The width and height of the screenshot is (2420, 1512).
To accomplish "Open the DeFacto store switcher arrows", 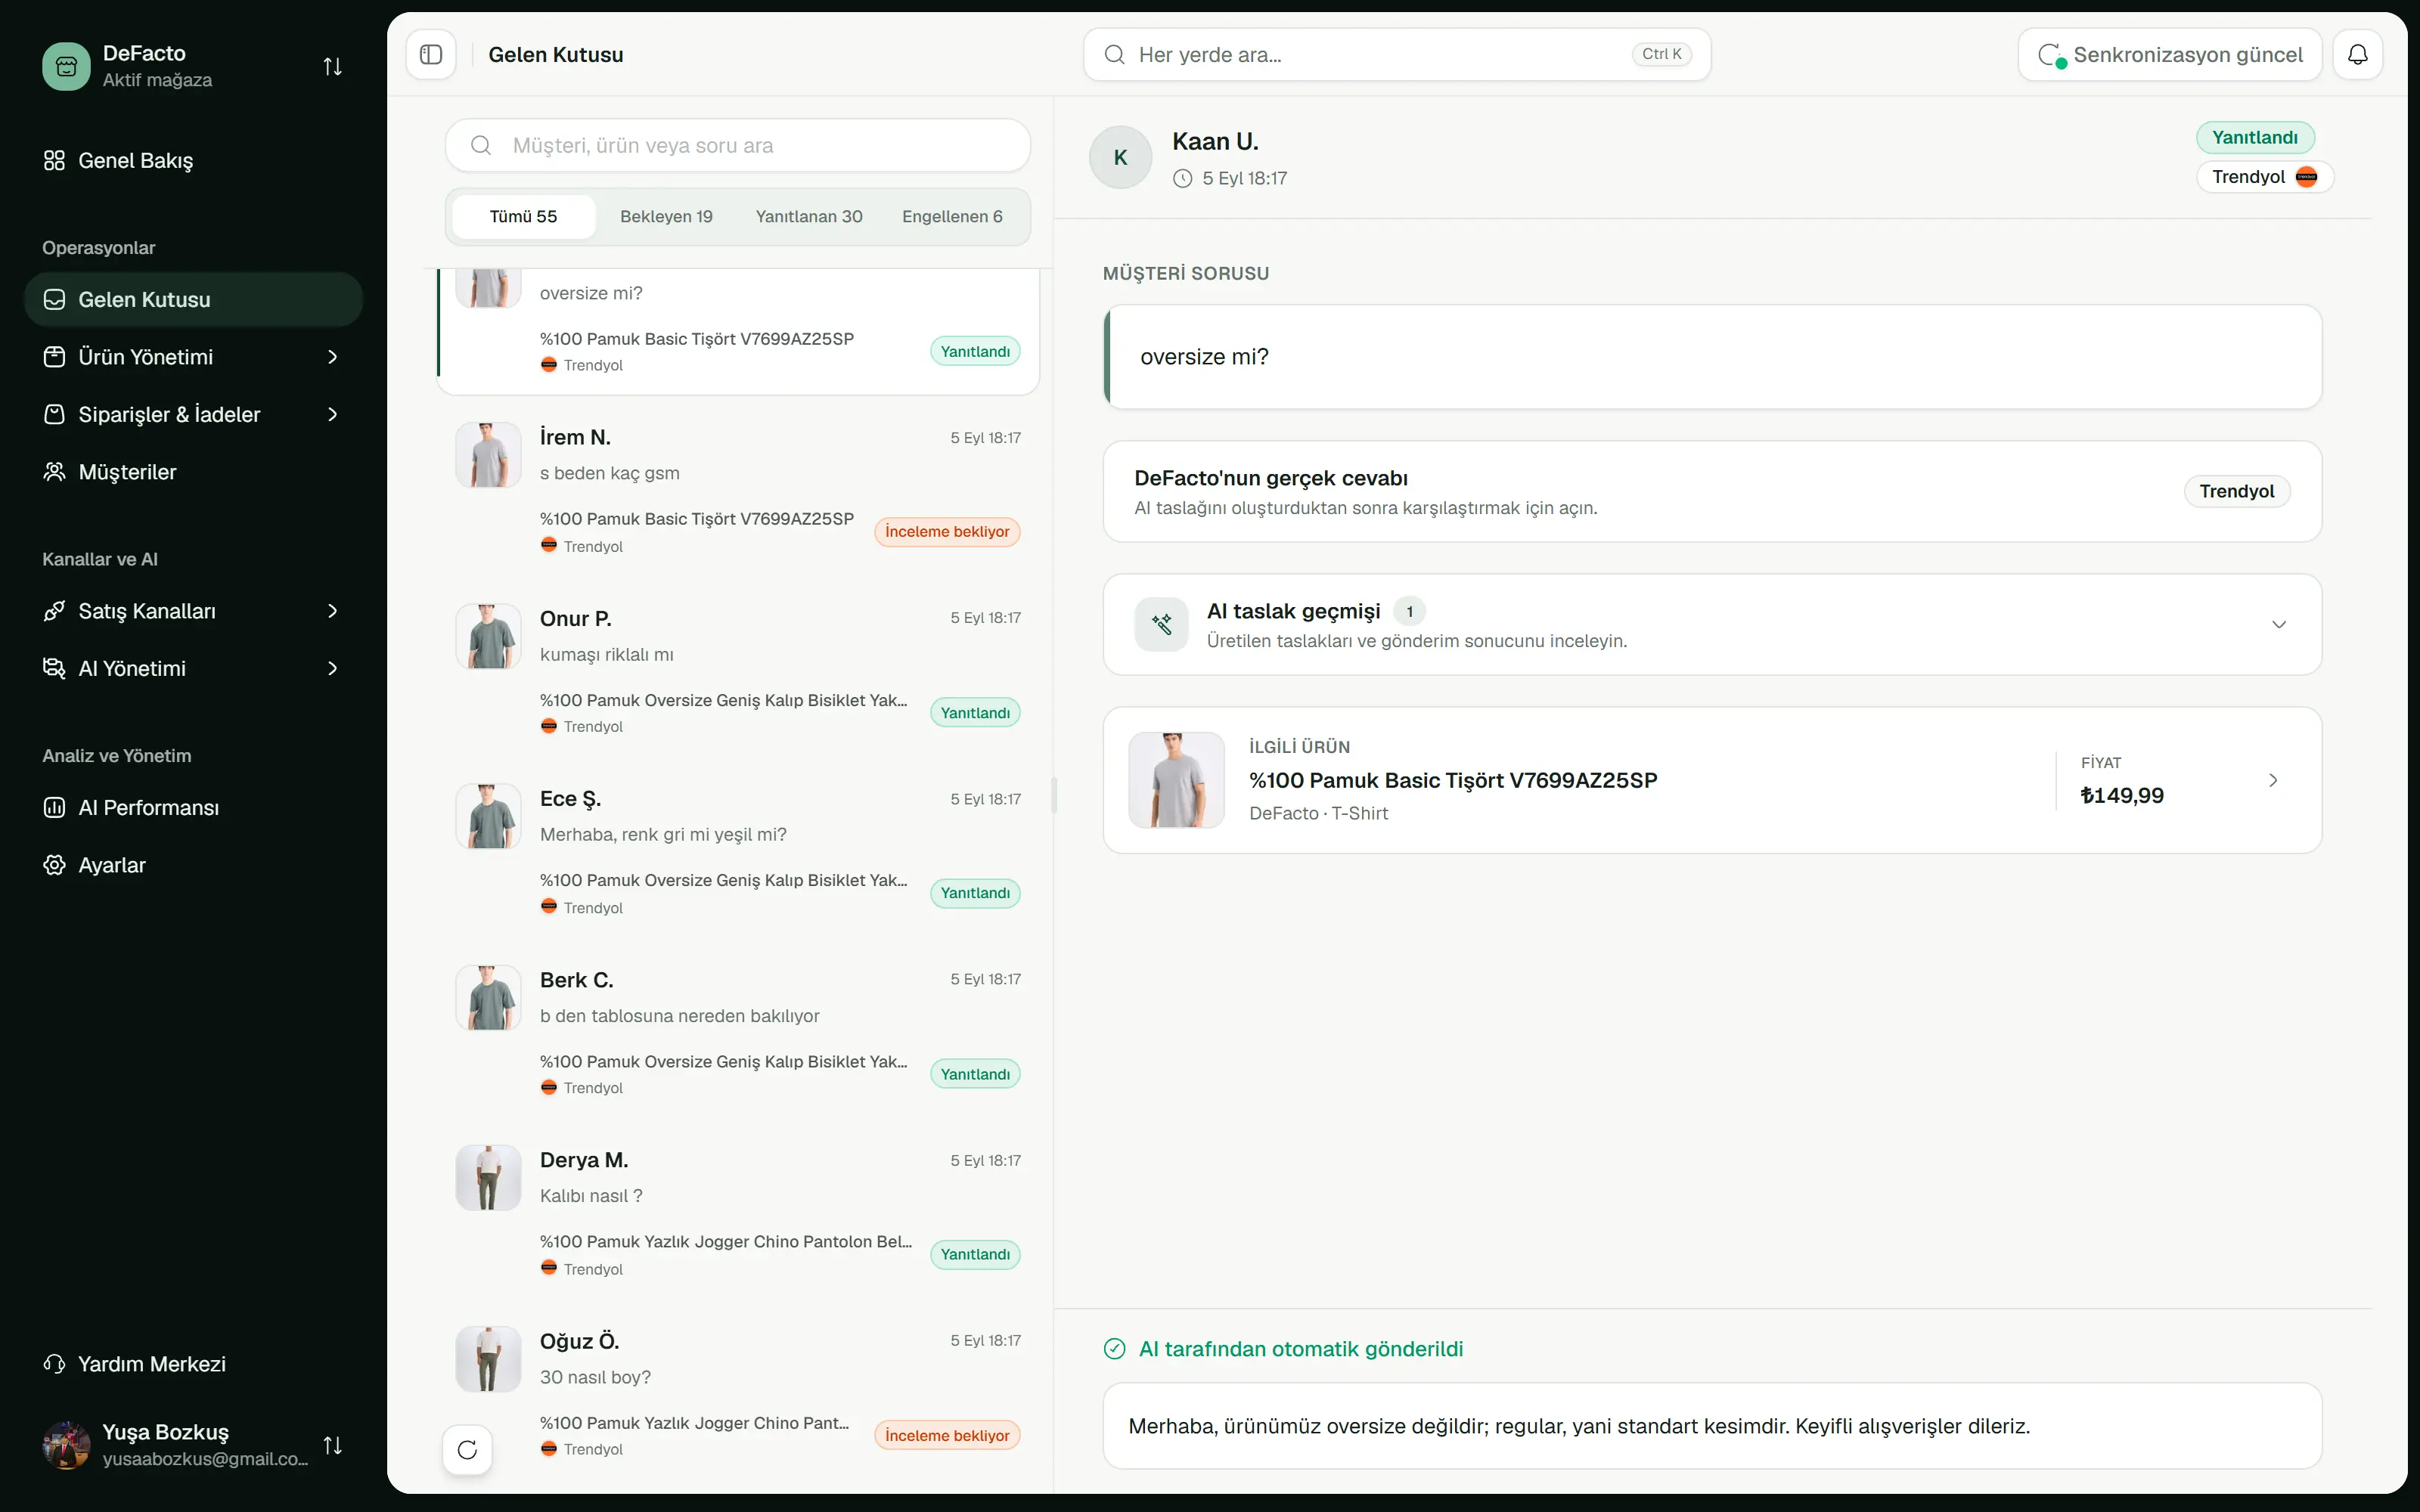I will (333, 66).
